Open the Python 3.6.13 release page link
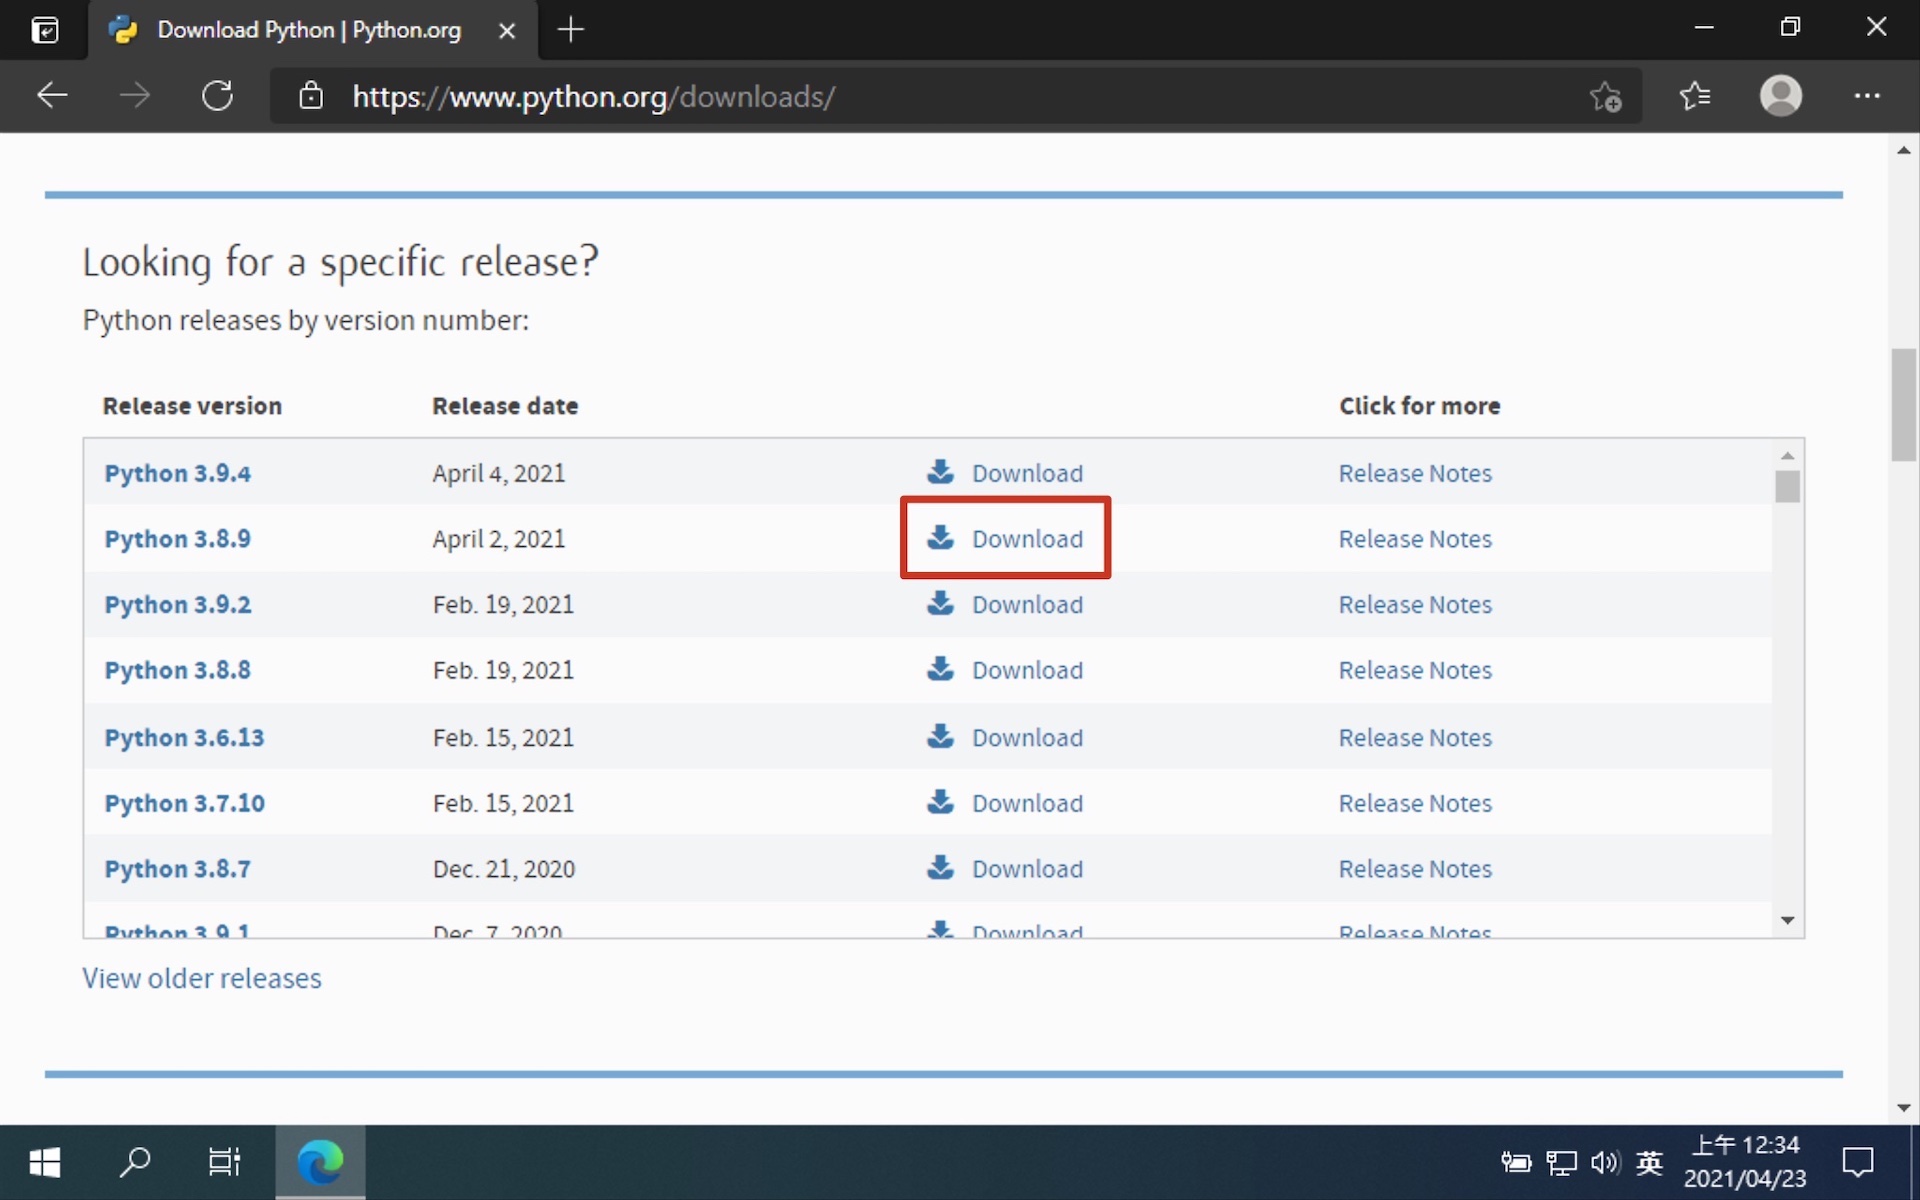Screen dimensions: 1920x1200 coord(184,738)
